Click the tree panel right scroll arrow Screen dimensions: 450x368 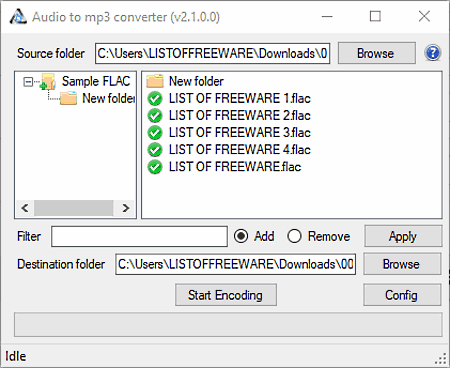click(125, 208)
